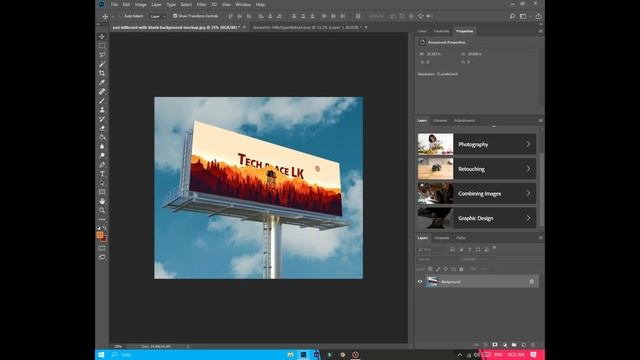The width and height of the screenshot is (640, 360).
Task: Select the Lasso tool
Action: [102, 55]
